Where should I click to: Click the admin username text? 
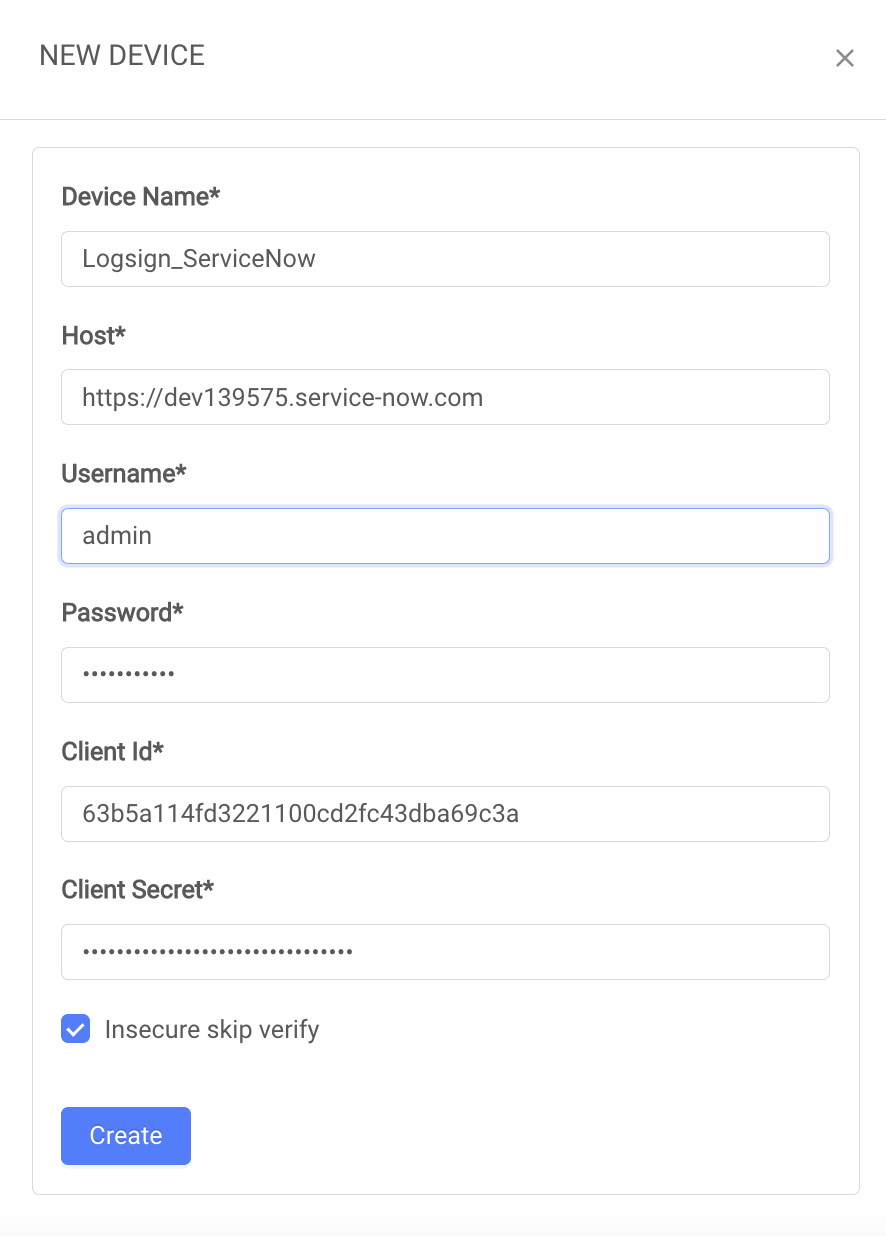[117, 536]
